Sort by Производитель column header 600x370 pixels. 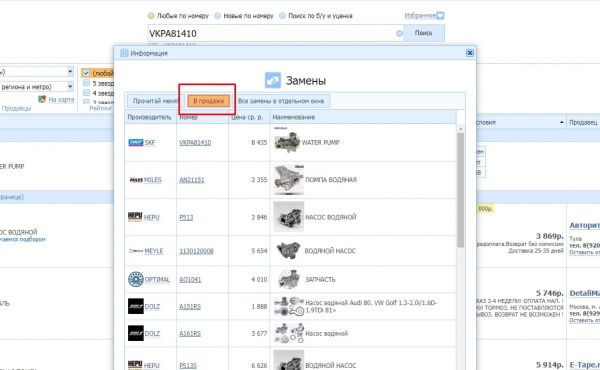149,117
